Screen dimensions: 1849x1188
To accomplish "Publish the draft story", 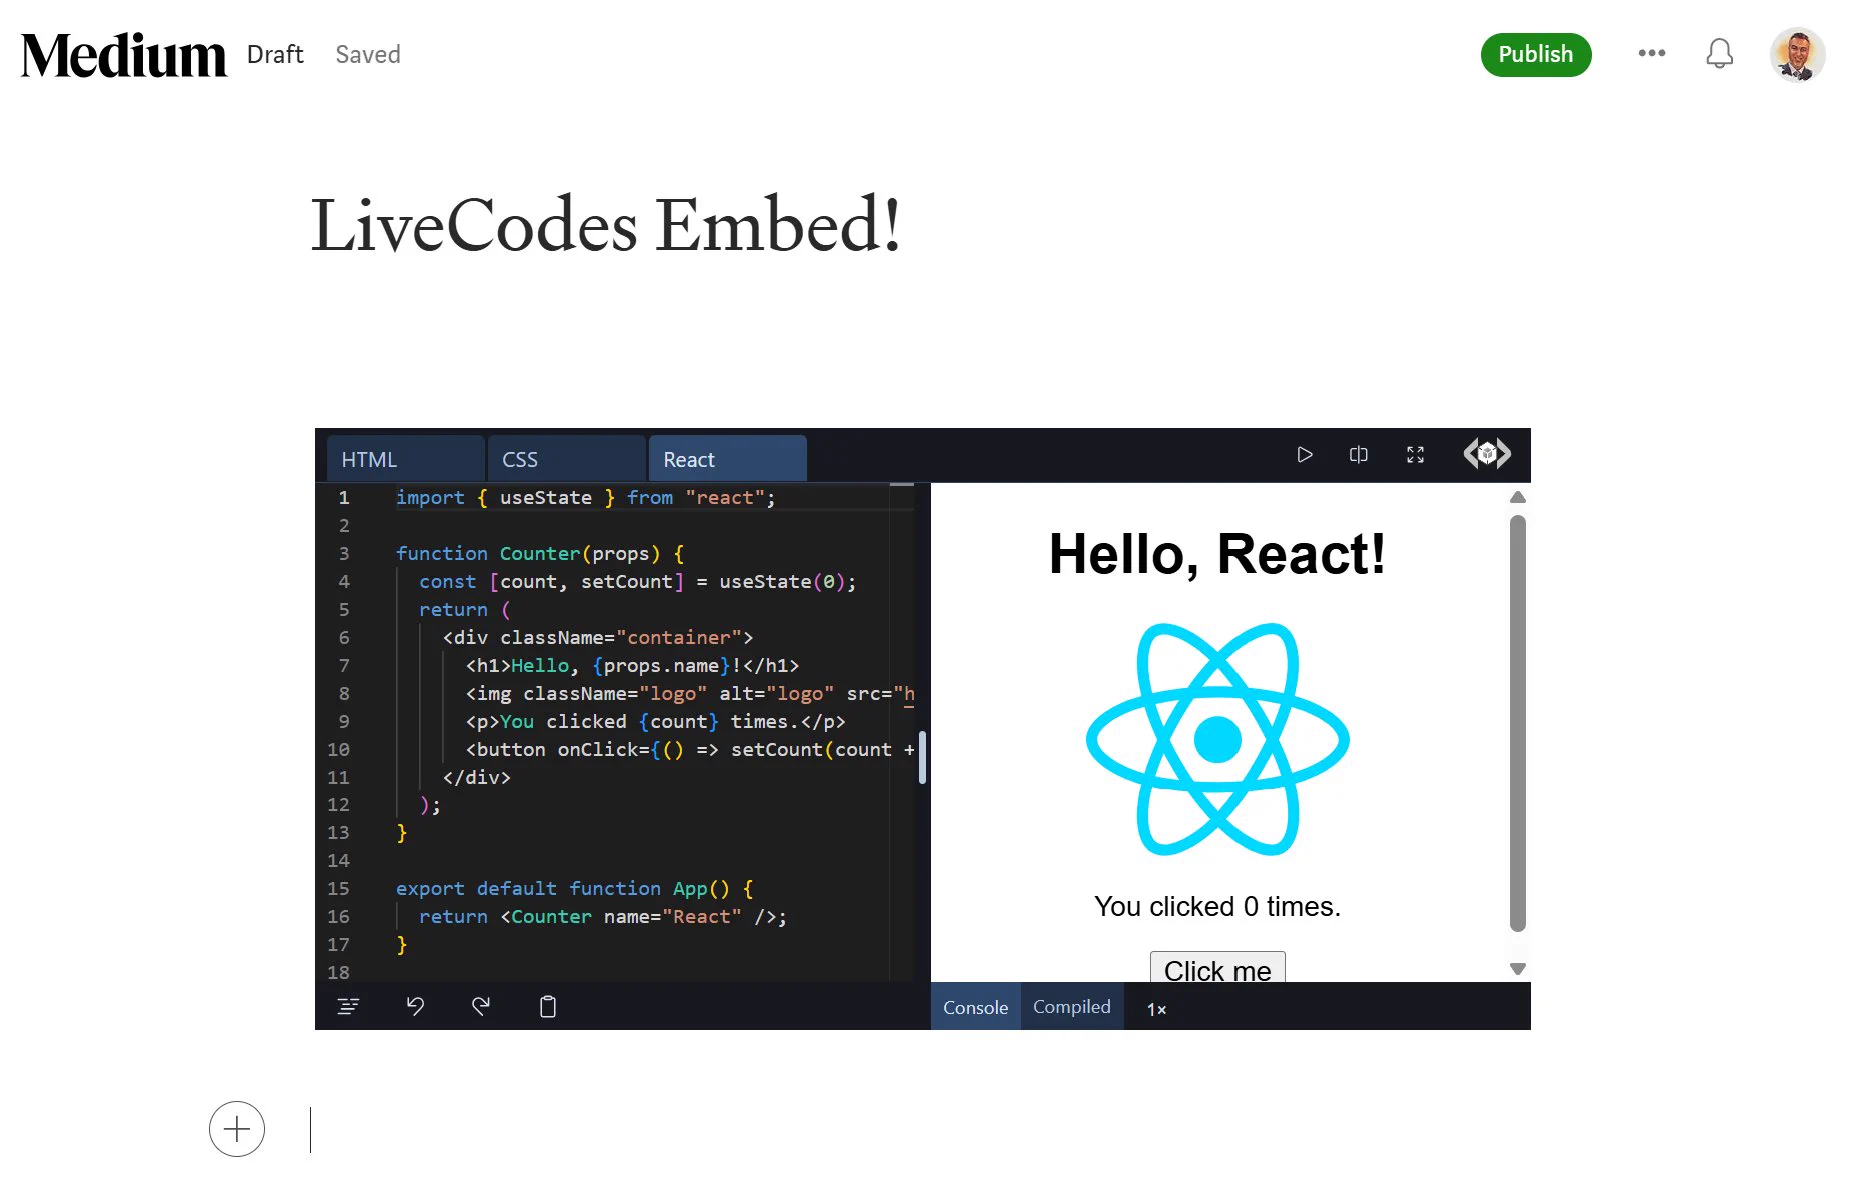I will pos(1535,54).
